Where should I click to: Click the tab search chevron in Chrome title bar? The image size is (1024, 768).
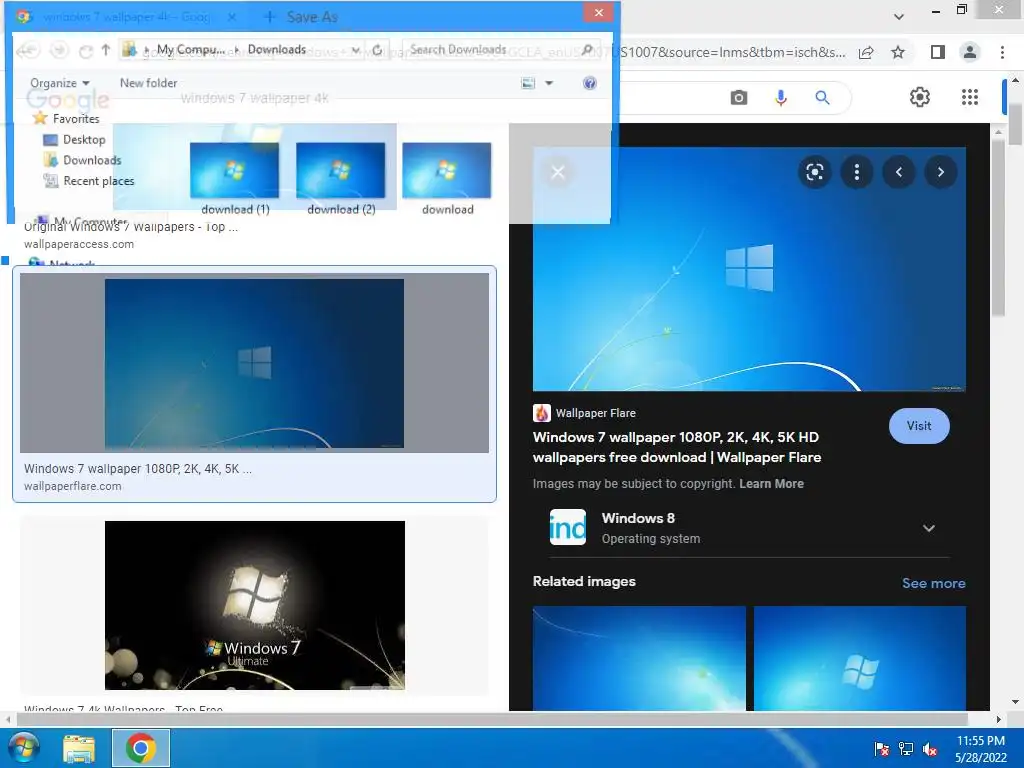899,16
